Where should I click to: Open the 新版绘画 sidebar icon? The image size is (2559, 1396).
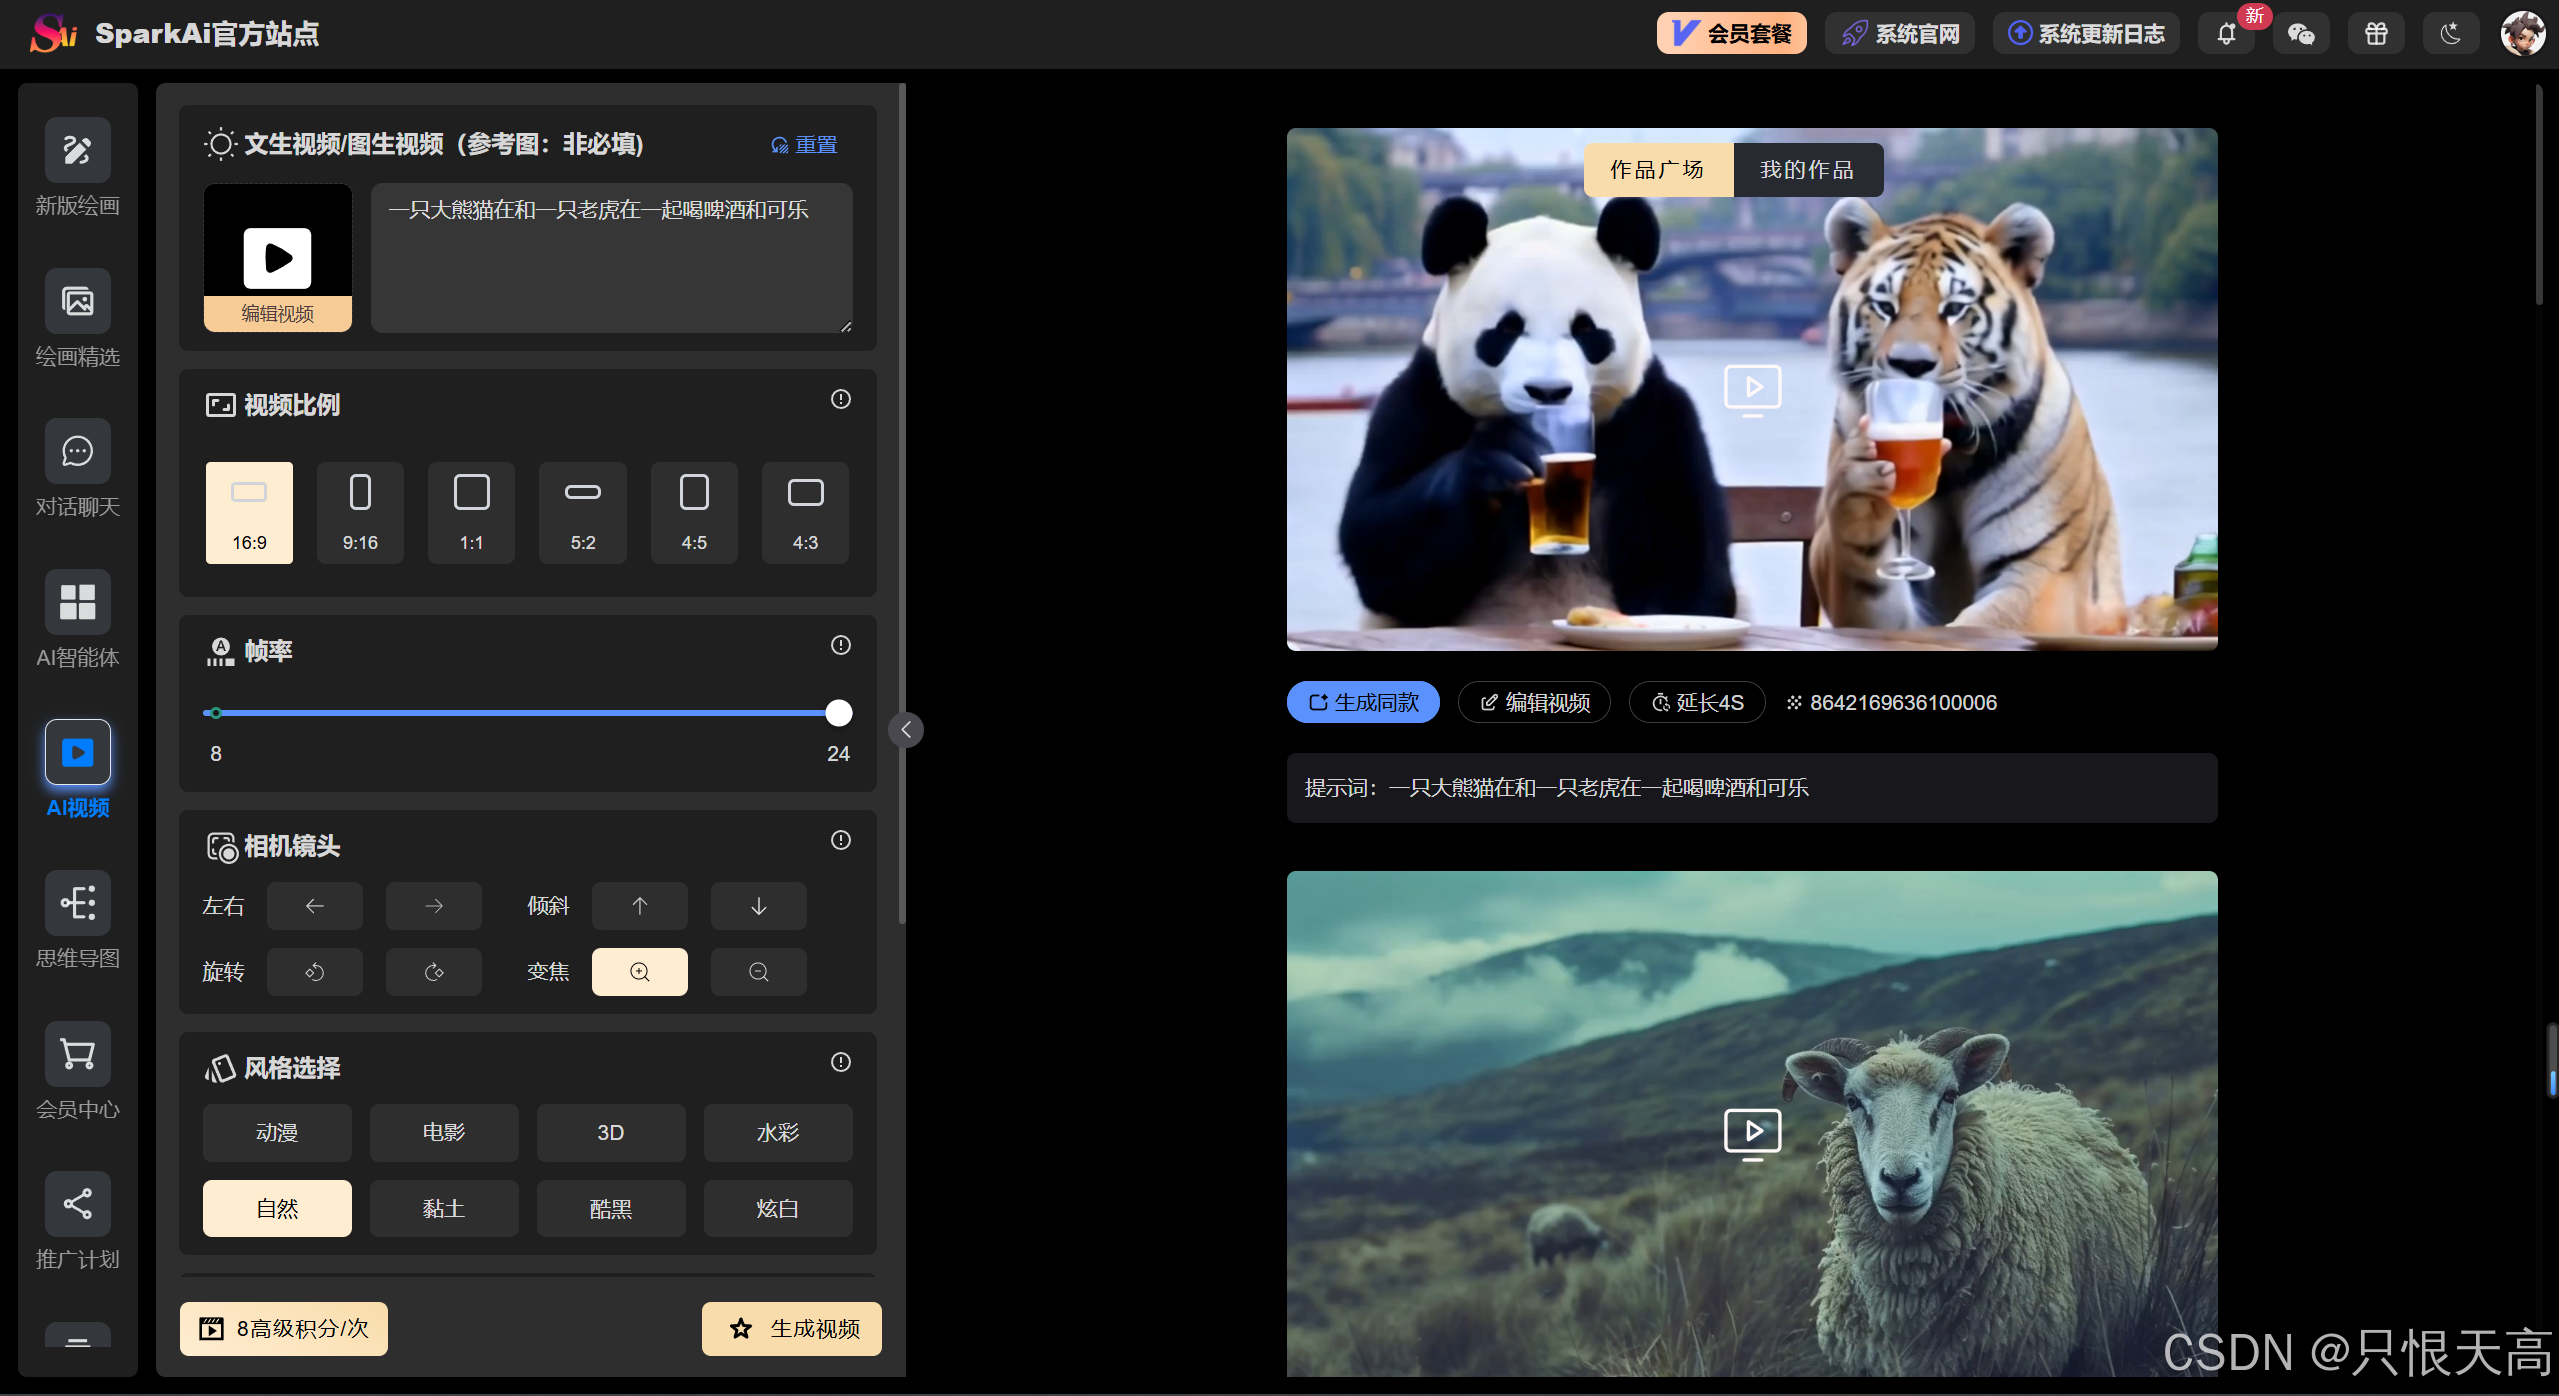[77, 151]
